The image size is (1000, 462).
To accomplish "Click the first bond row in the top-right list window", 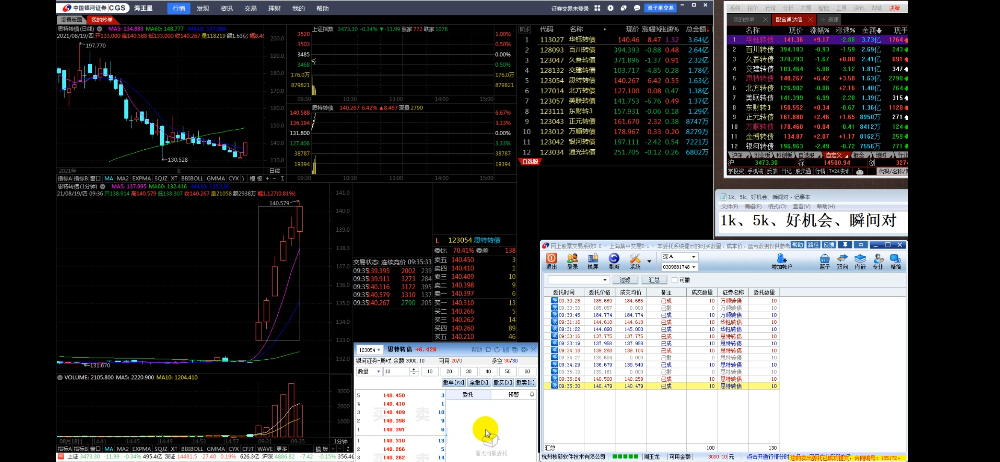I will click(817, 40).
